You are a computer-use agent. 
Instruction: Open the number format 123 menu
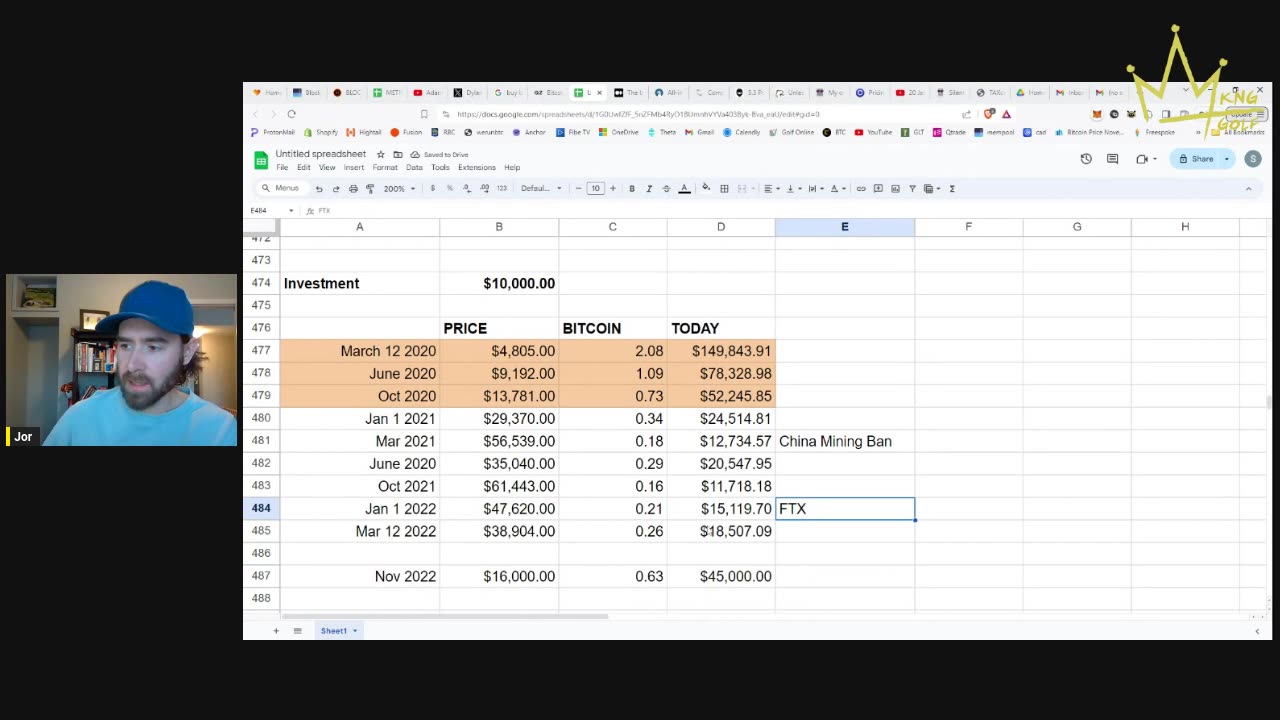click(501, 188)
